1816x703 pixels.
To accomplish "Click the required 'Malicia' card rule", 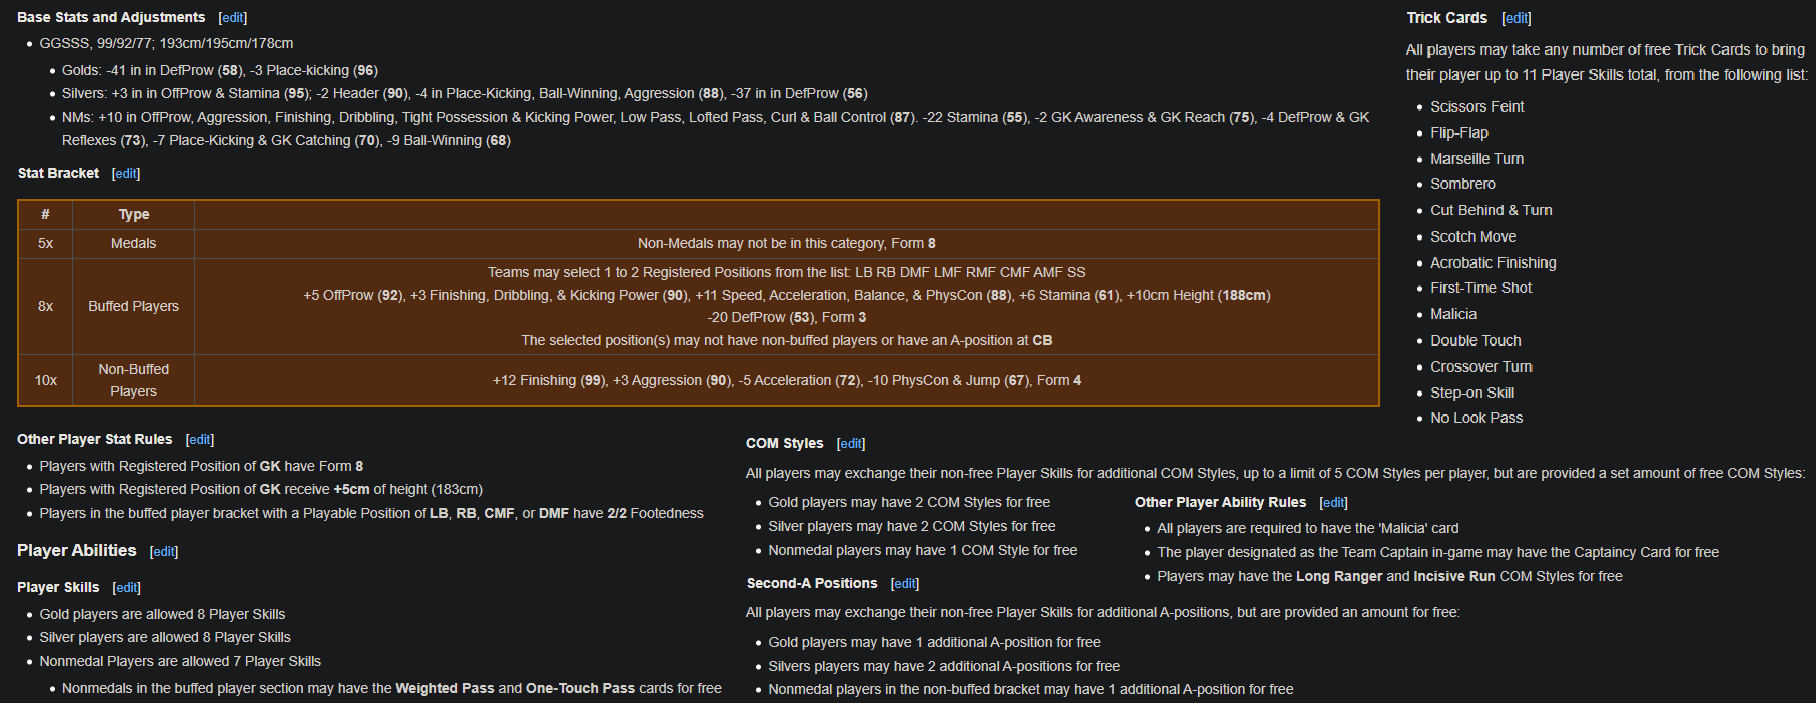I will [x=1308, y=528].
